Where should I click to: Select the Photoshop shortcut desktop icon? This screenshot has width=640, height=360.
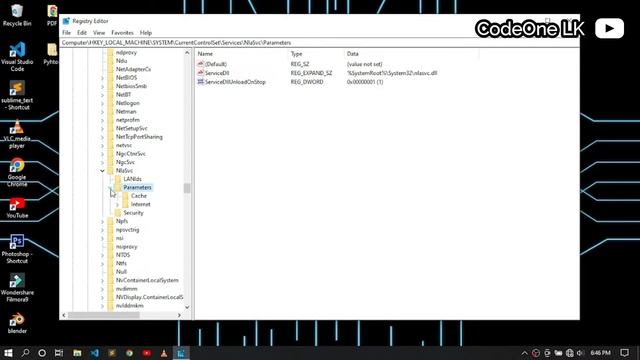(x=17, y=249)
